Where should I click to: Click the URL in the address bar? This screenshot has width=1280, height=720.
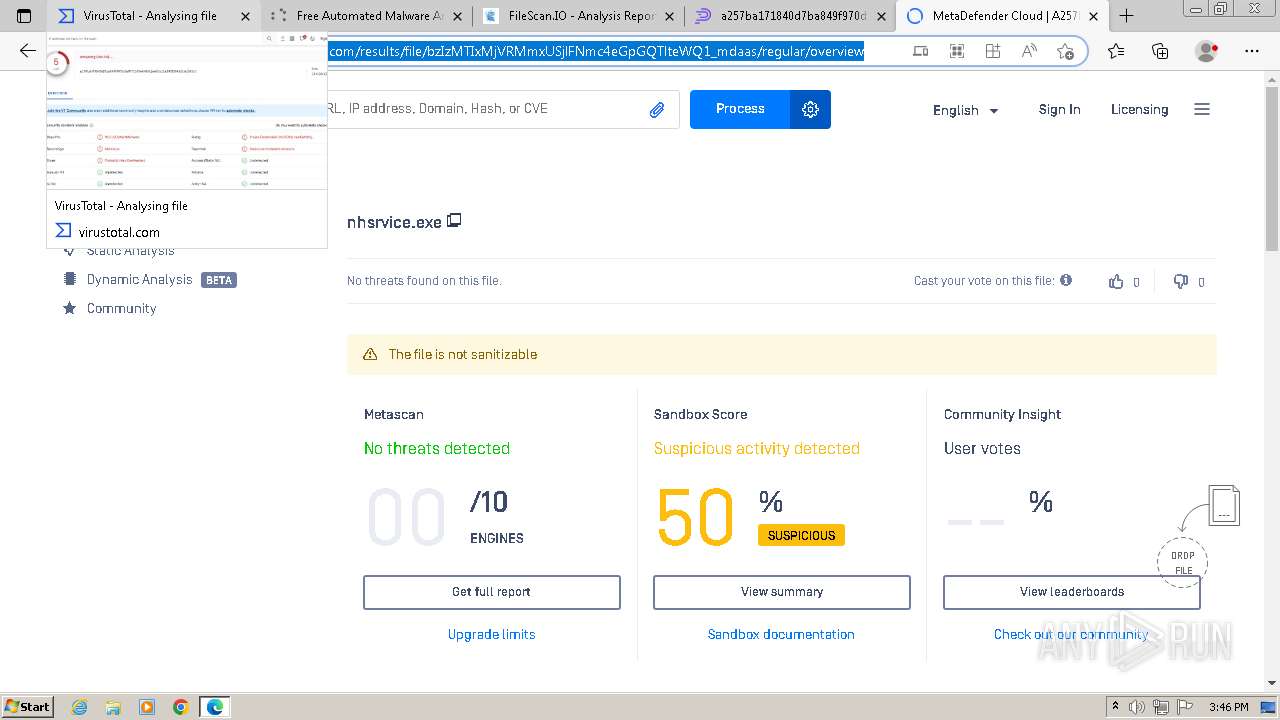pyautogui.click(x=597, y=51)
